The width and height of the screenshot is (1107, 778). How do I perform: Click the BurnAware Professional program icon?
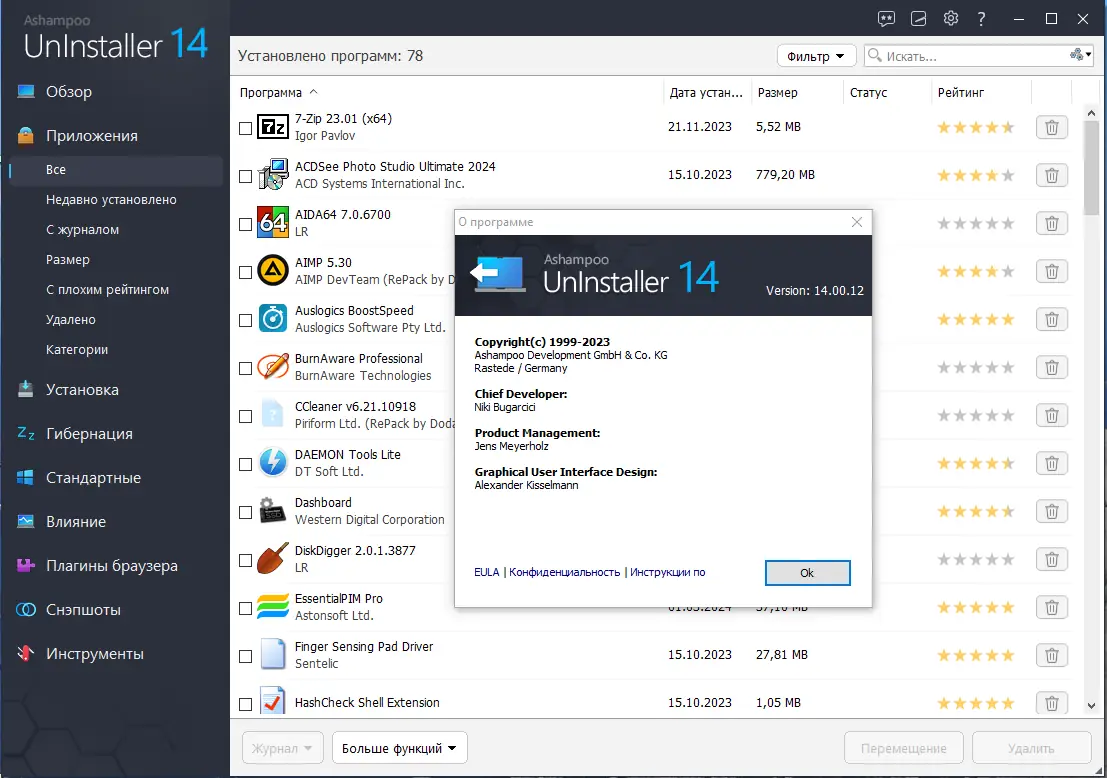[273, 367]
